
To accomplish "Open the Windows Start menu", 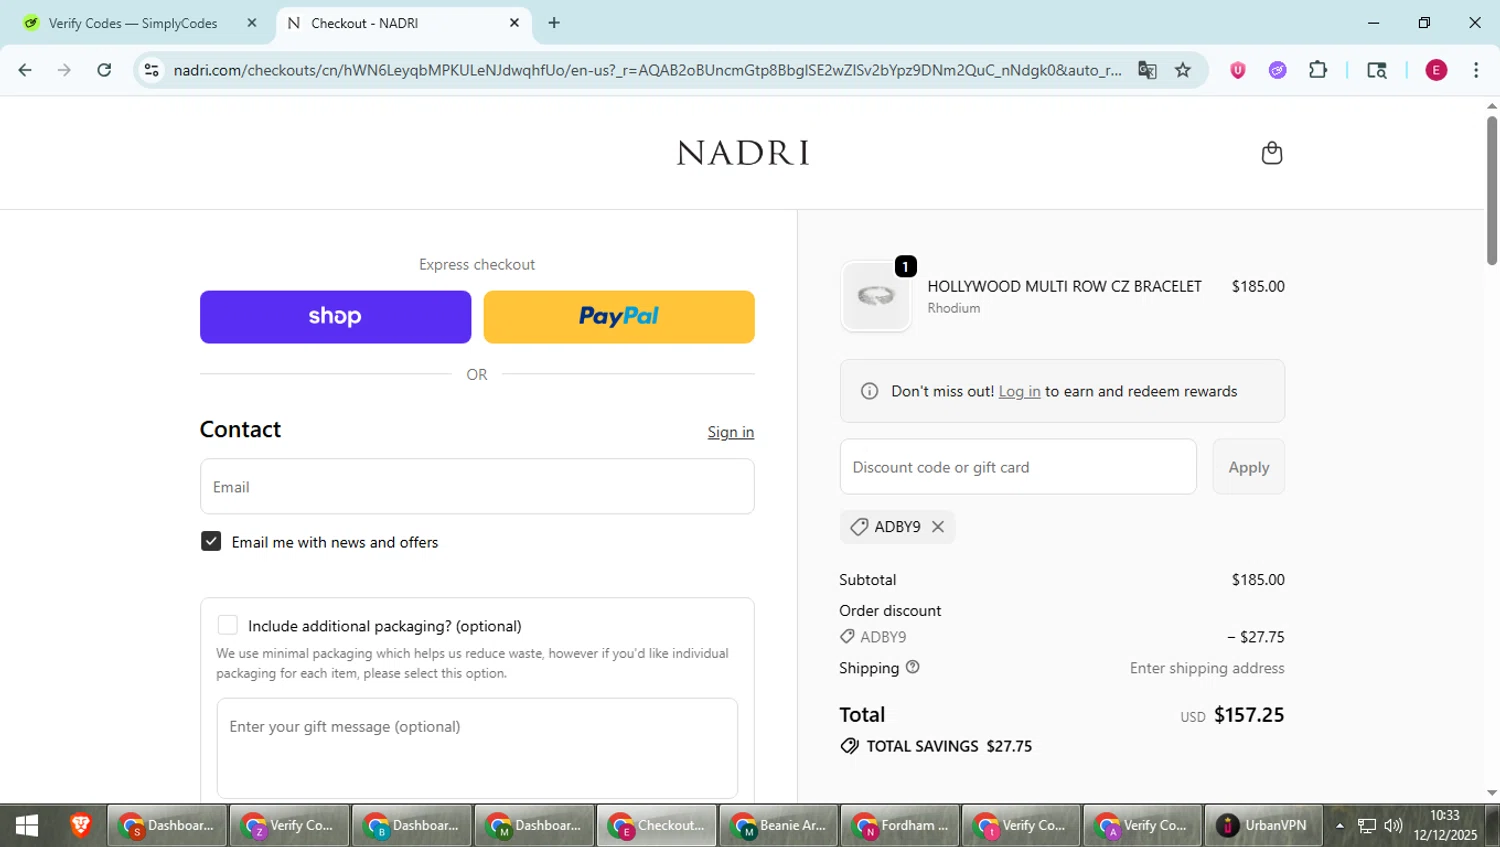I will click(27, 826).
